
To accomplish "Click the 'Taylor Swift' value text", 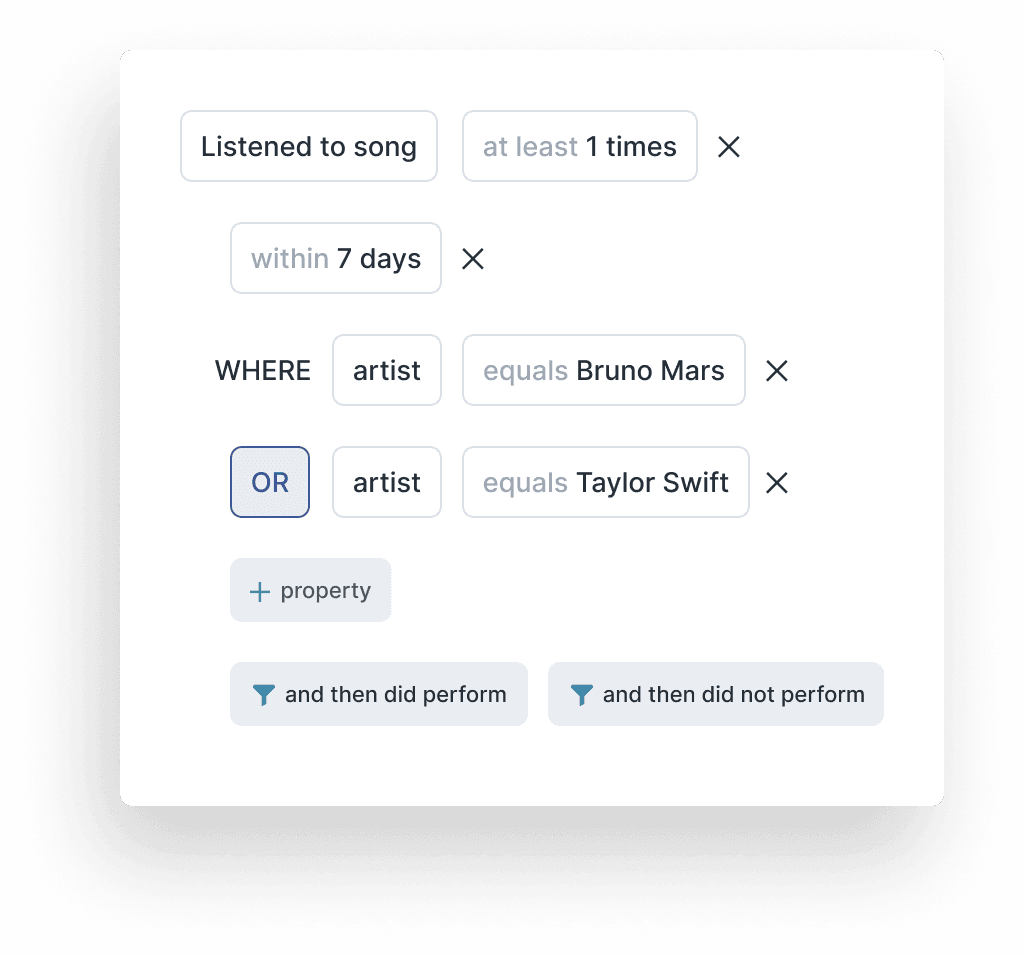I will click(652, 483).
